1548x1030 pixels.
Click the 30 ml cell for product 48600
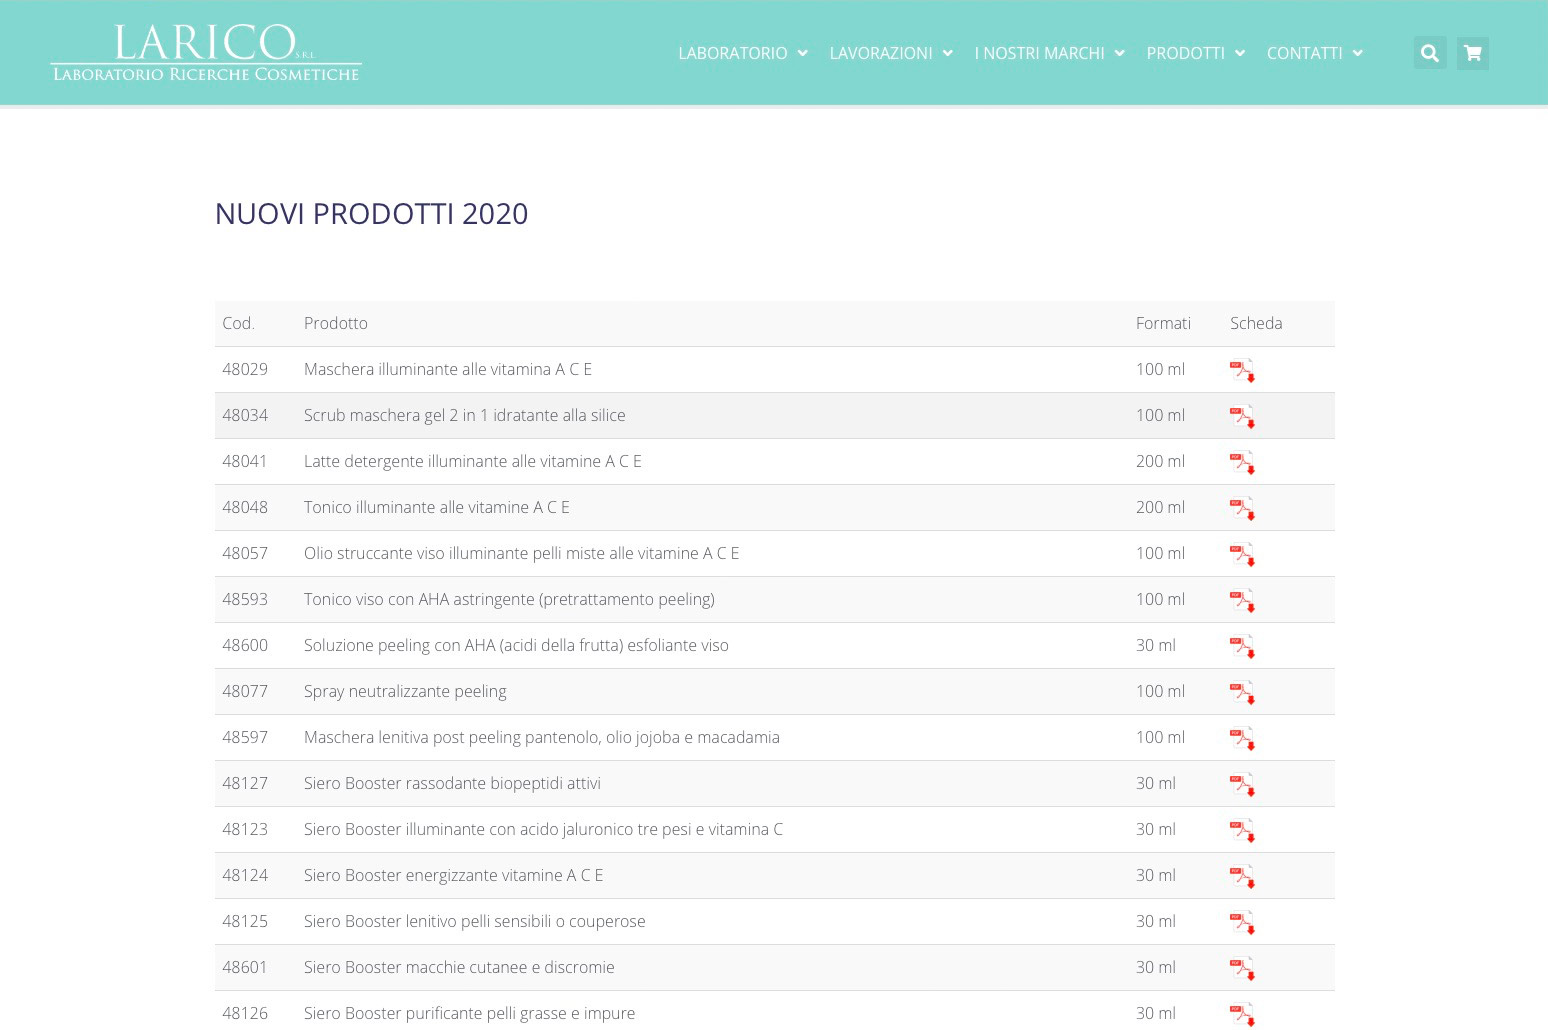(1156, 645)
